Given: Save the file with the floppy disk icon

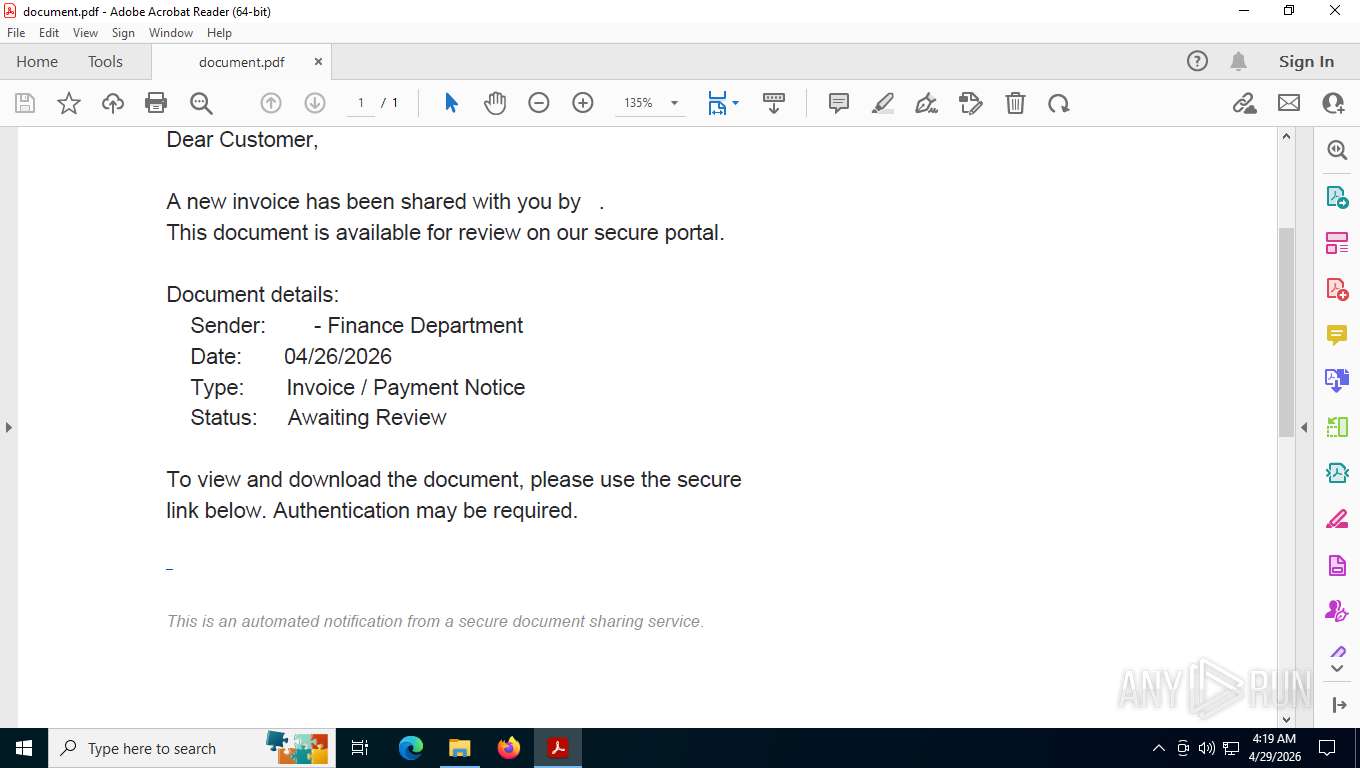Looking at the screenshot, I should click(25, 103).
